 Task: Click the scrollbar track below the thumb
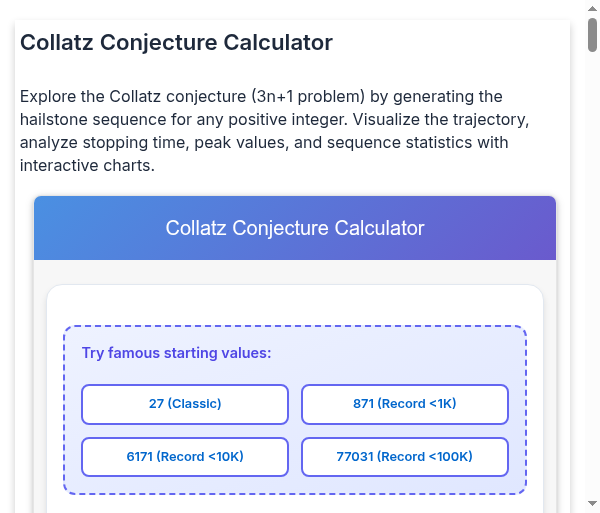click(x=592, y=300)
